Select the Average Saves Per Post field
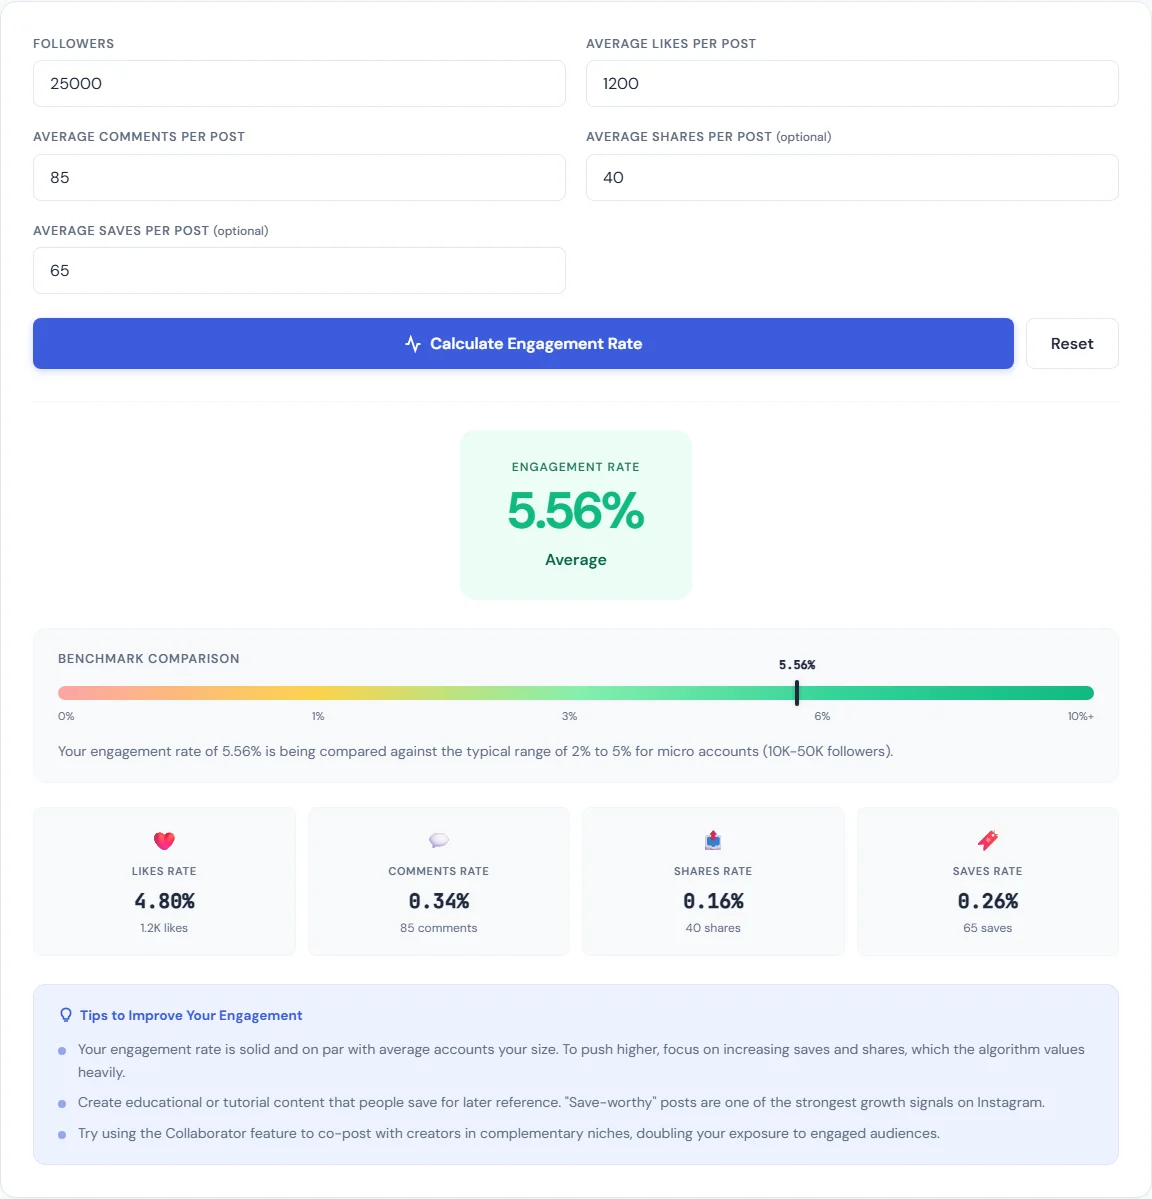 (x=299, y=270)
